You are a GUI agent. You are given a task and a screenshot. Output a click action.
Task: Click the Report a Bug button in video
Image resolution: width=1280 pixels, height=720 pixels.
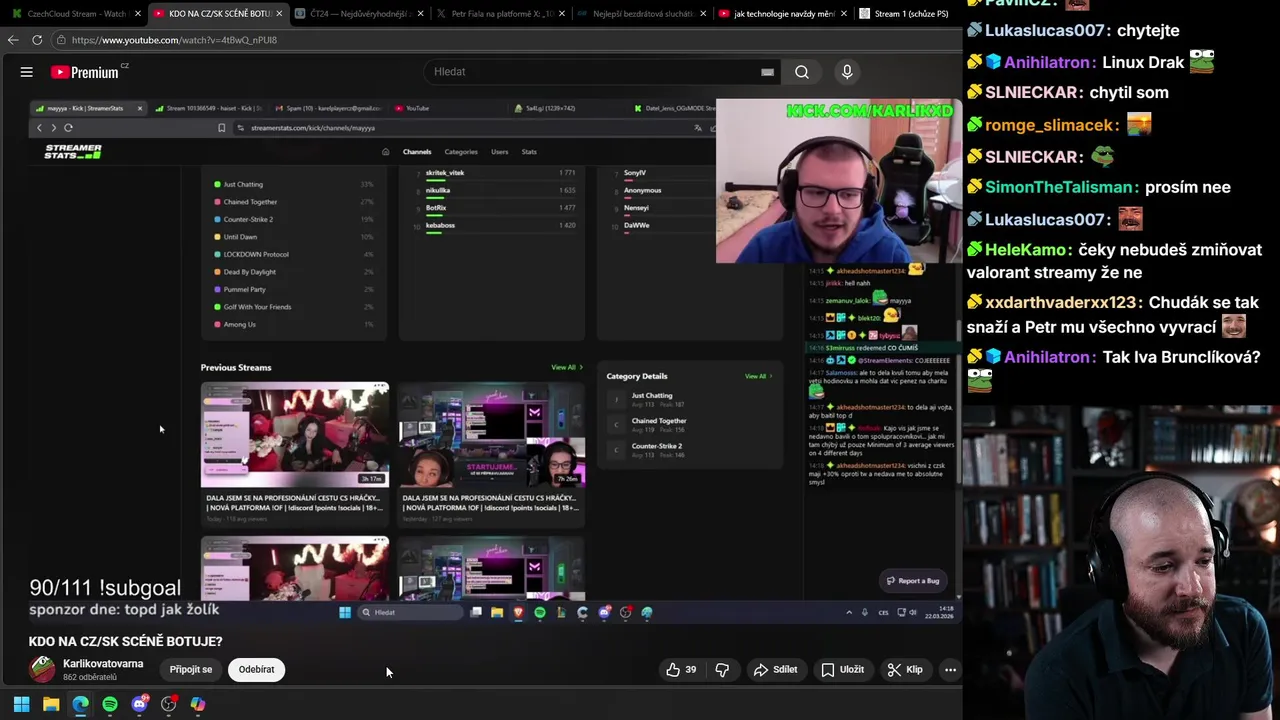[x=912, y=581]
